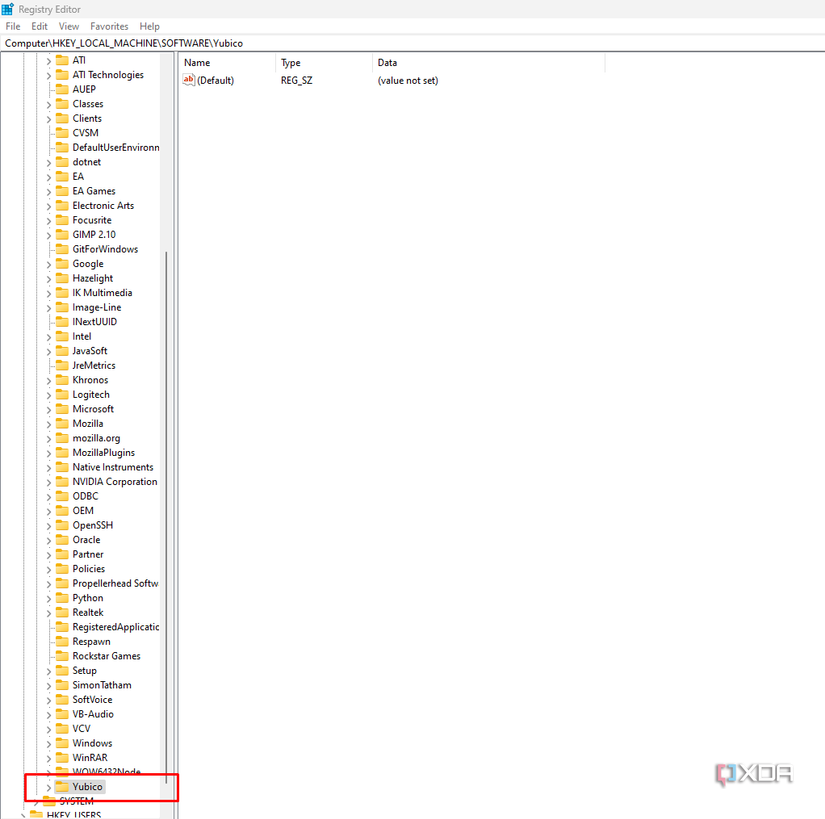The image size is (825, 819).
Task: Open the Favorites menu
Action: (109, 26)
